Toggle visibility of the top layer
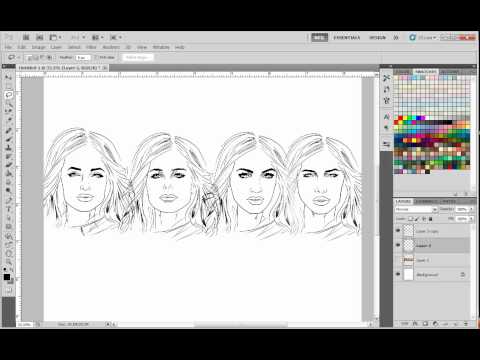This screenshot has width=480, height=360. coord(398,230)
